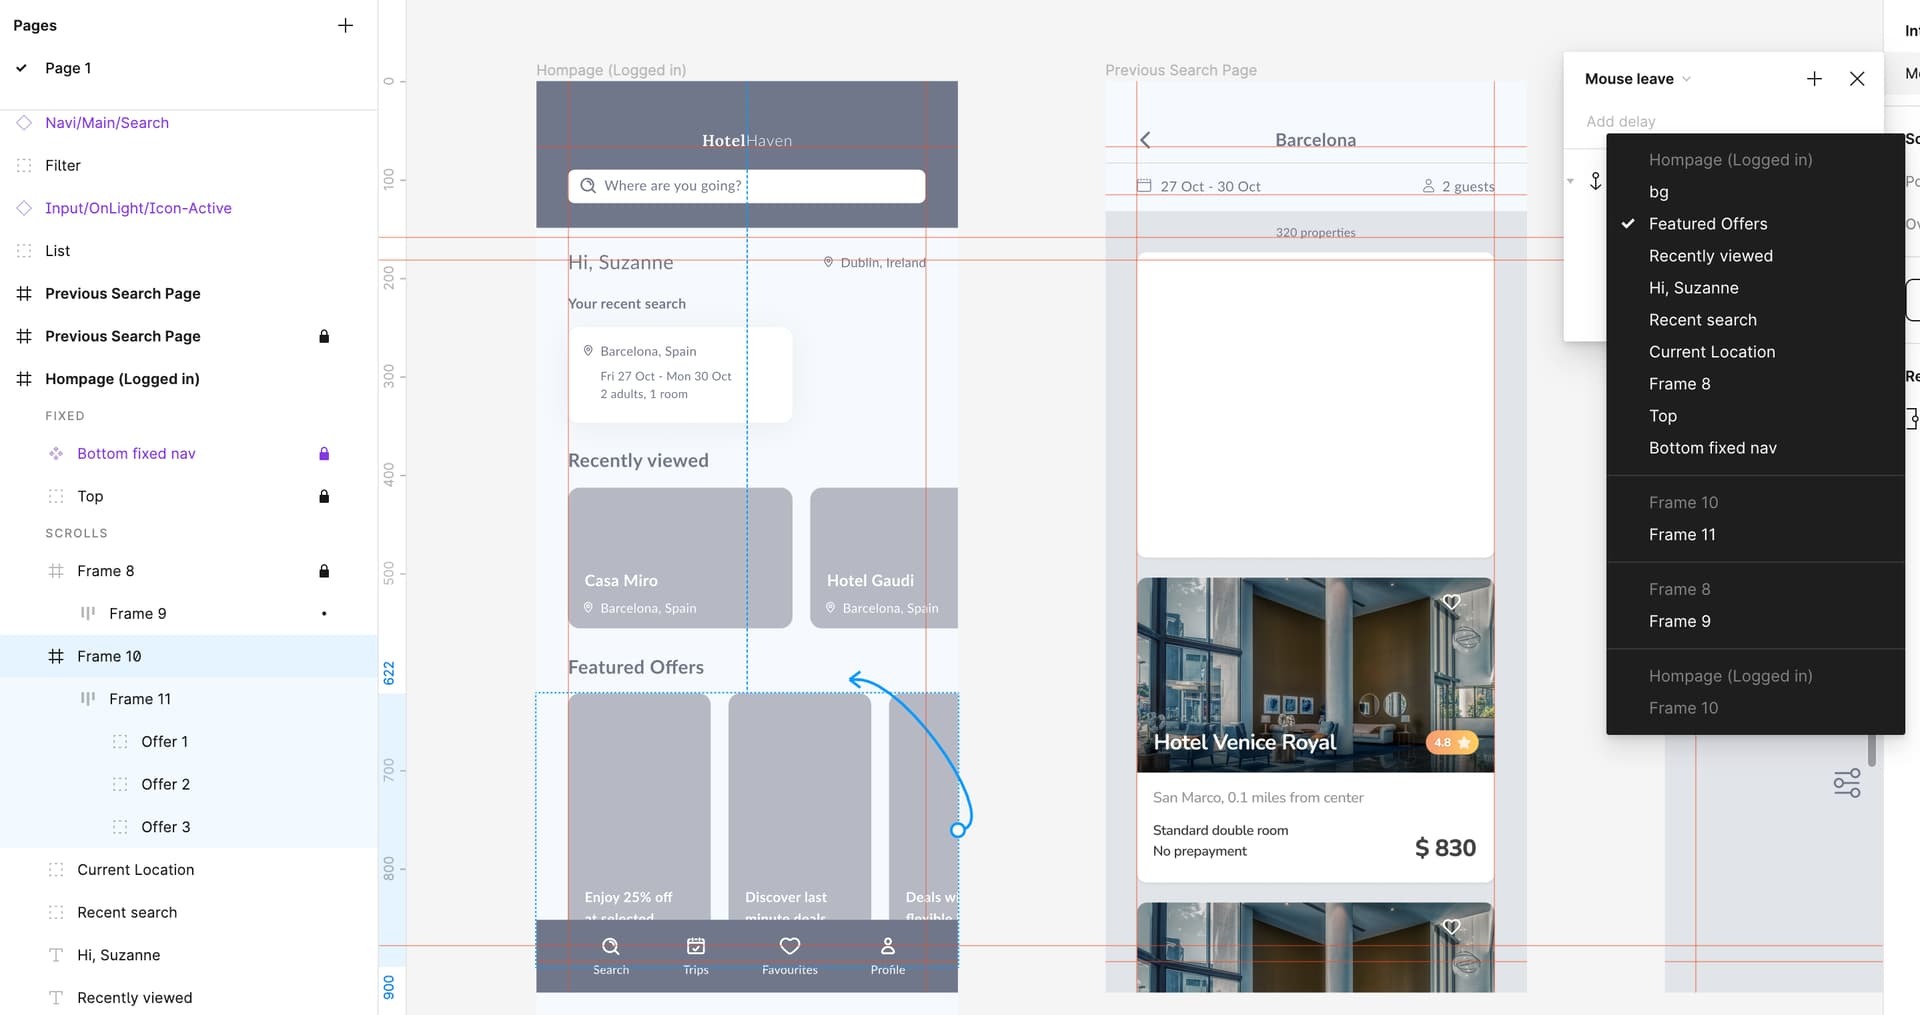Click Bottom fixed nav component icon

coord(56,454)
